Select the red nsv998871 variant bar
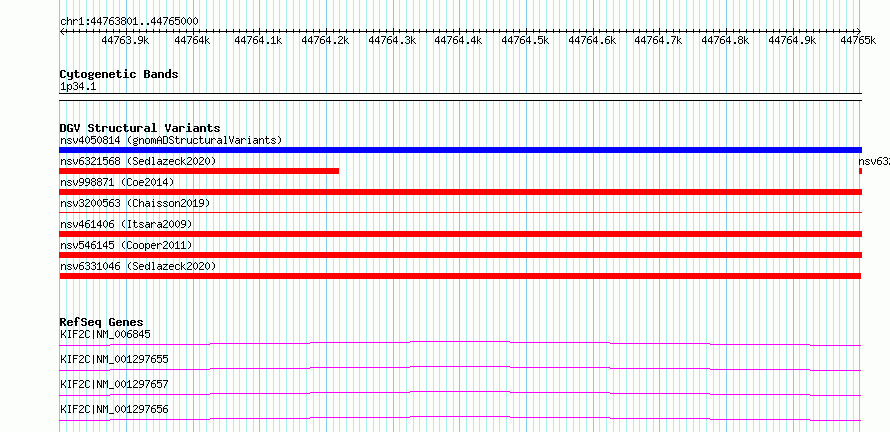 point(460,192)
